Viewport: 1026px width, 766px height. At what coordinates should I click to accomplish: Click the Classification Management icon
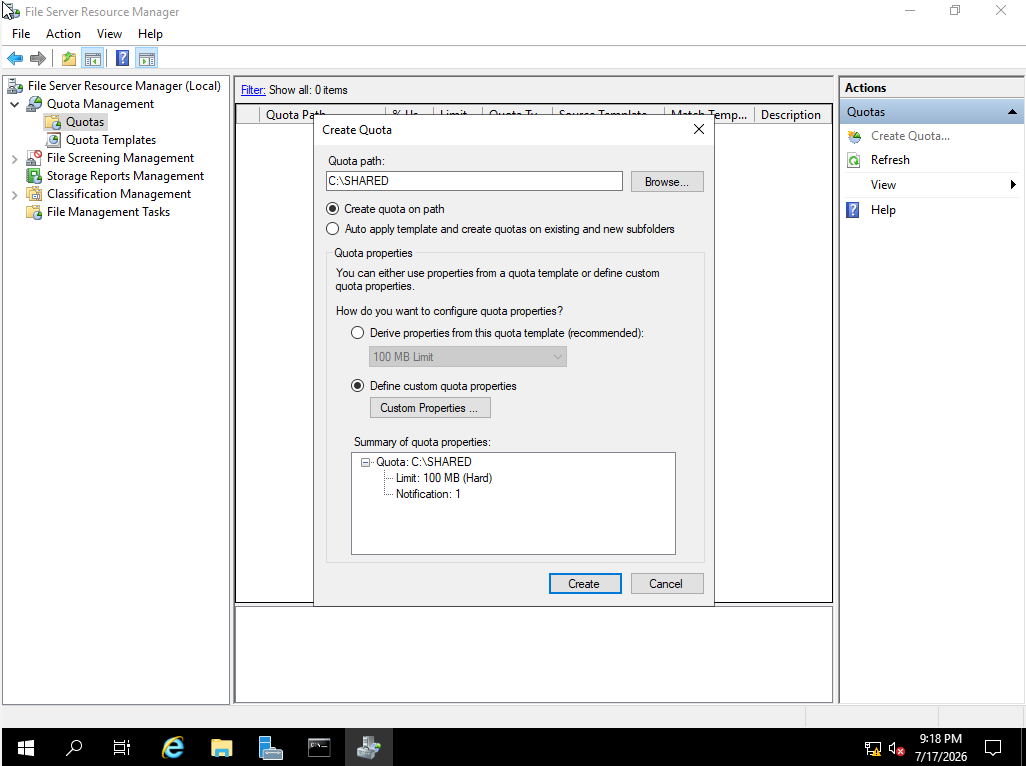point(34,194)
